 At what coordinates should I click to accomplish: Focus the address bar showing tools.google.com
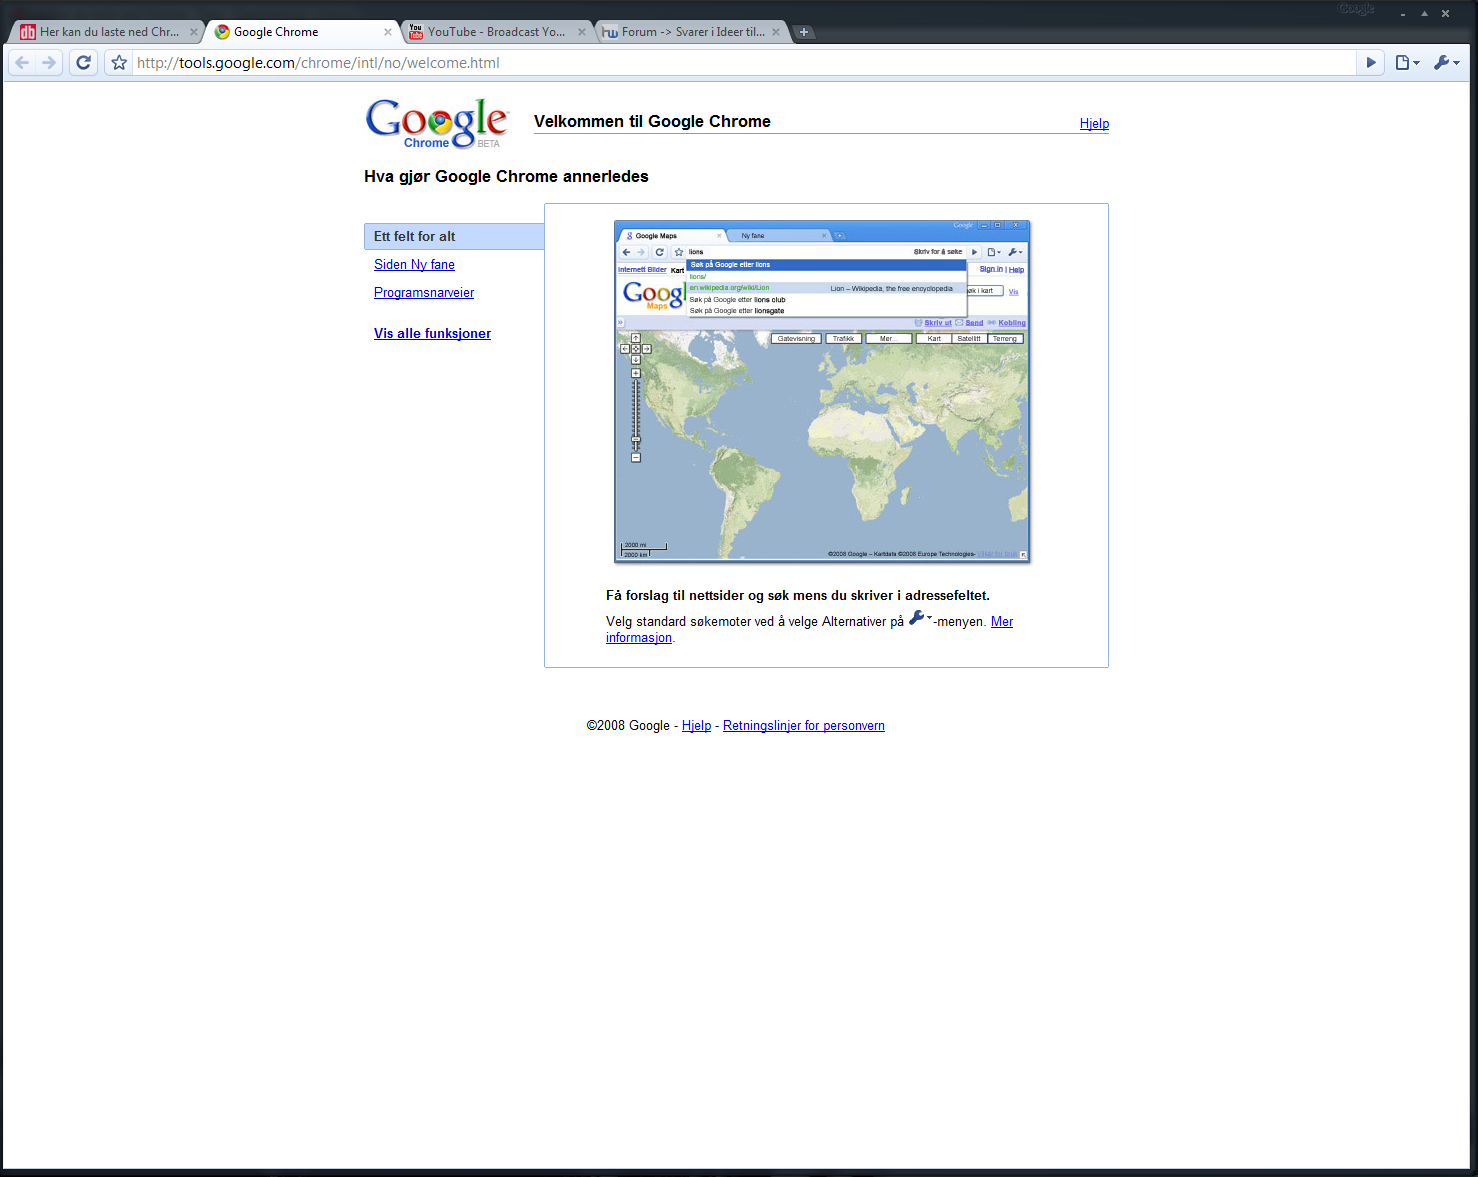pos(744,63)
